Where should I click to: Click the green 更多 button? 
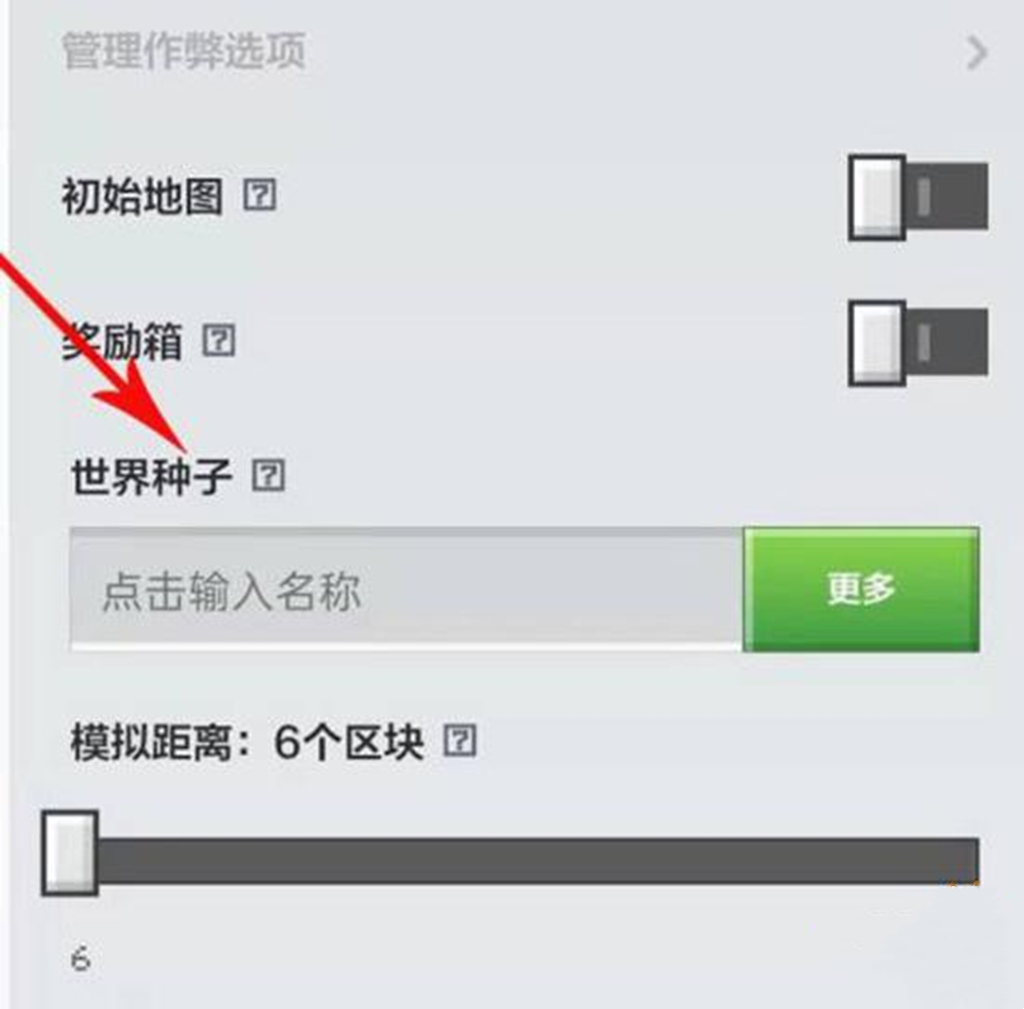tap(861, 588)
